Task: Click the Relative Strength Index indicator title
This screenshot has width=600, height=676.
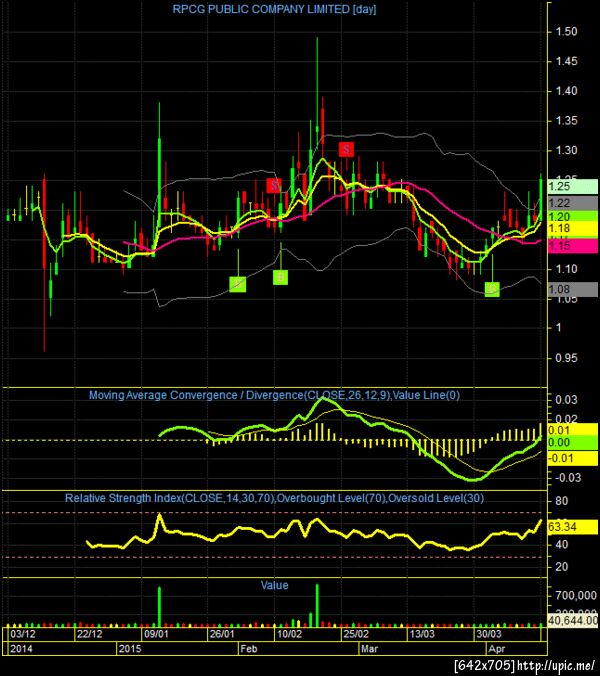Action: [x=274, y=498]
